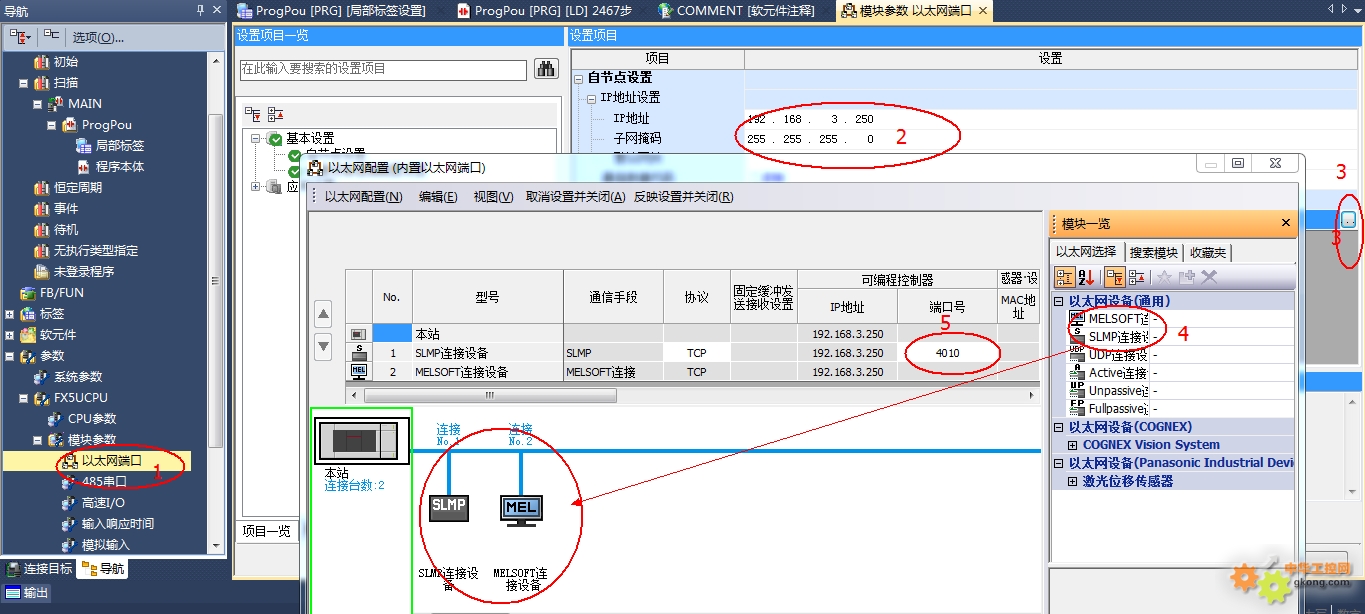Click the expand-all tree icon in the navigation toolbar
The image size is (1365, 614).
pyautogui.click(x=20, y=37)
